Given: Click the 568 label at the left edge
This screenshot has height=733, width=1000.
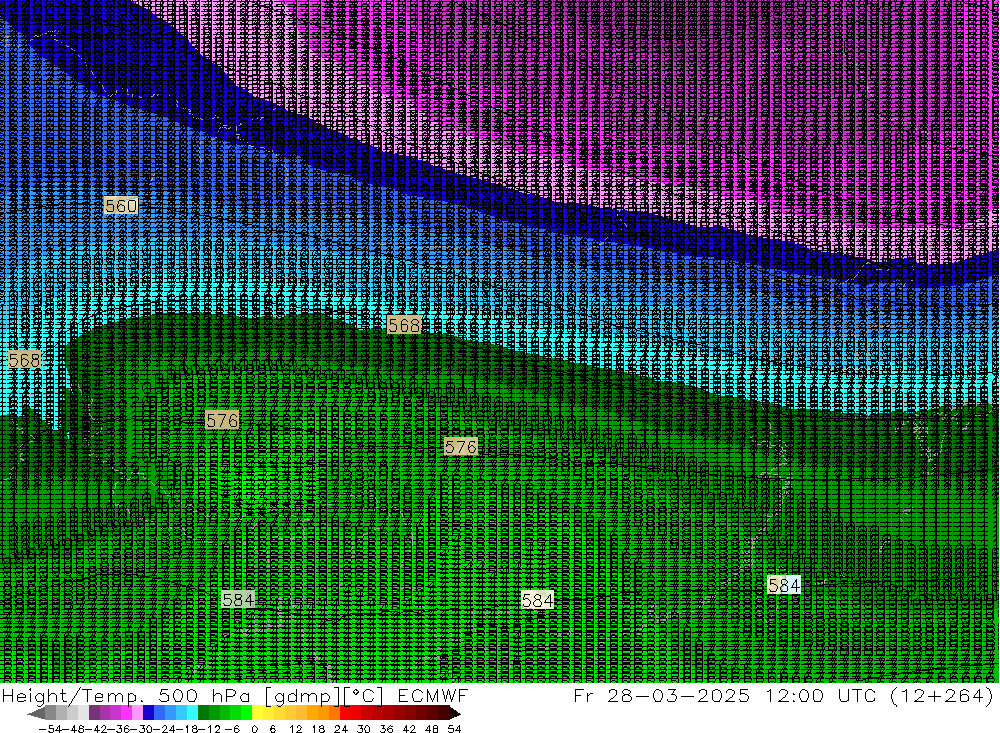Looking at the screenshot, I should (x=24, y=360).
